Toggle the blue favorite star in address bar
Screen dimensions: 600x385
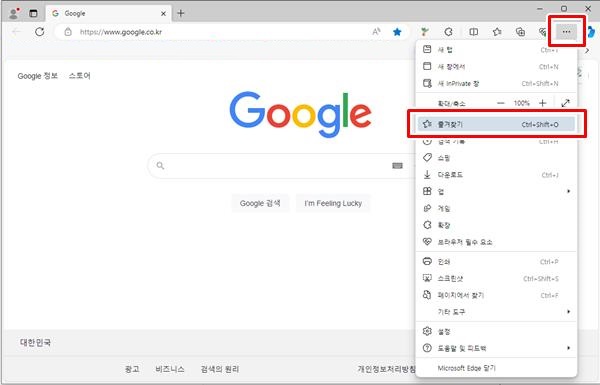pos(397,32)
